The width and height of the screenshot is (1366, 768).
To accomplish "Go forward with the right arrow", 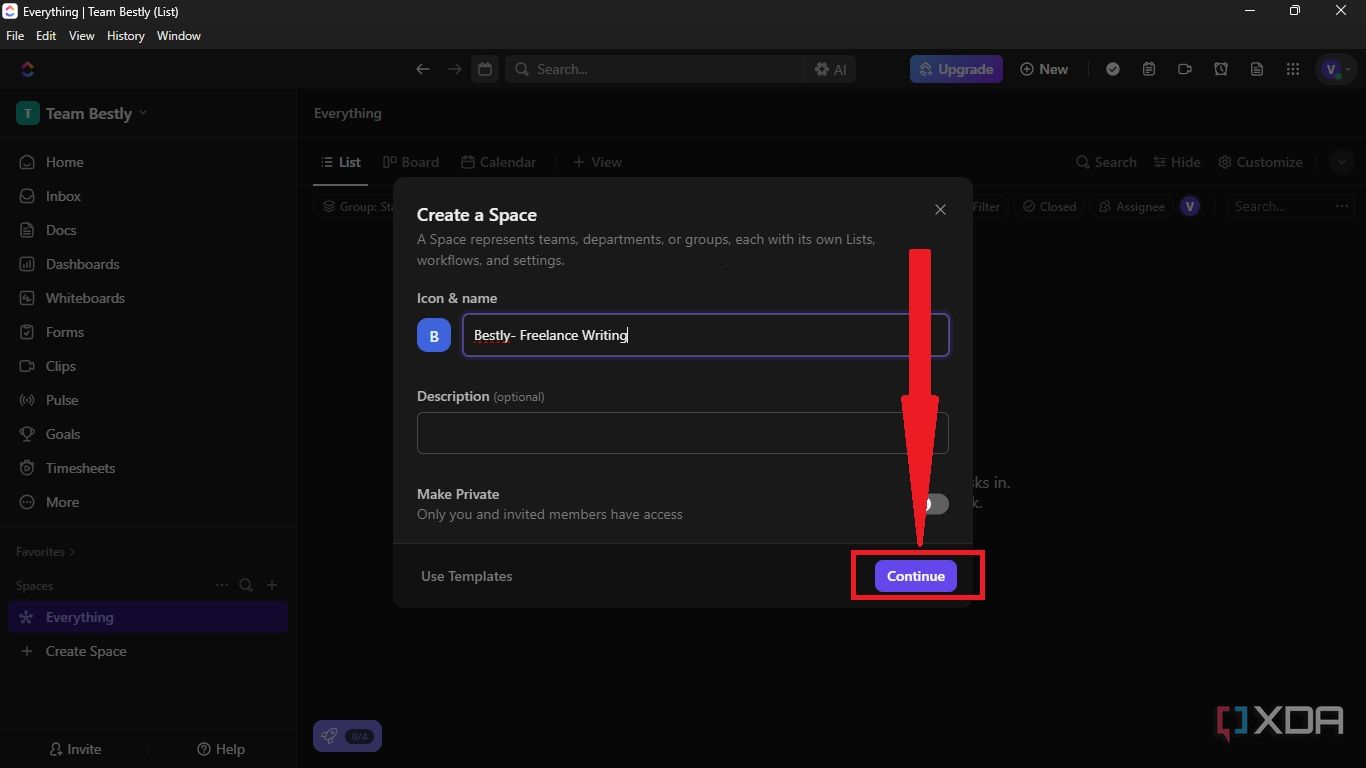I will pos(455,69).
